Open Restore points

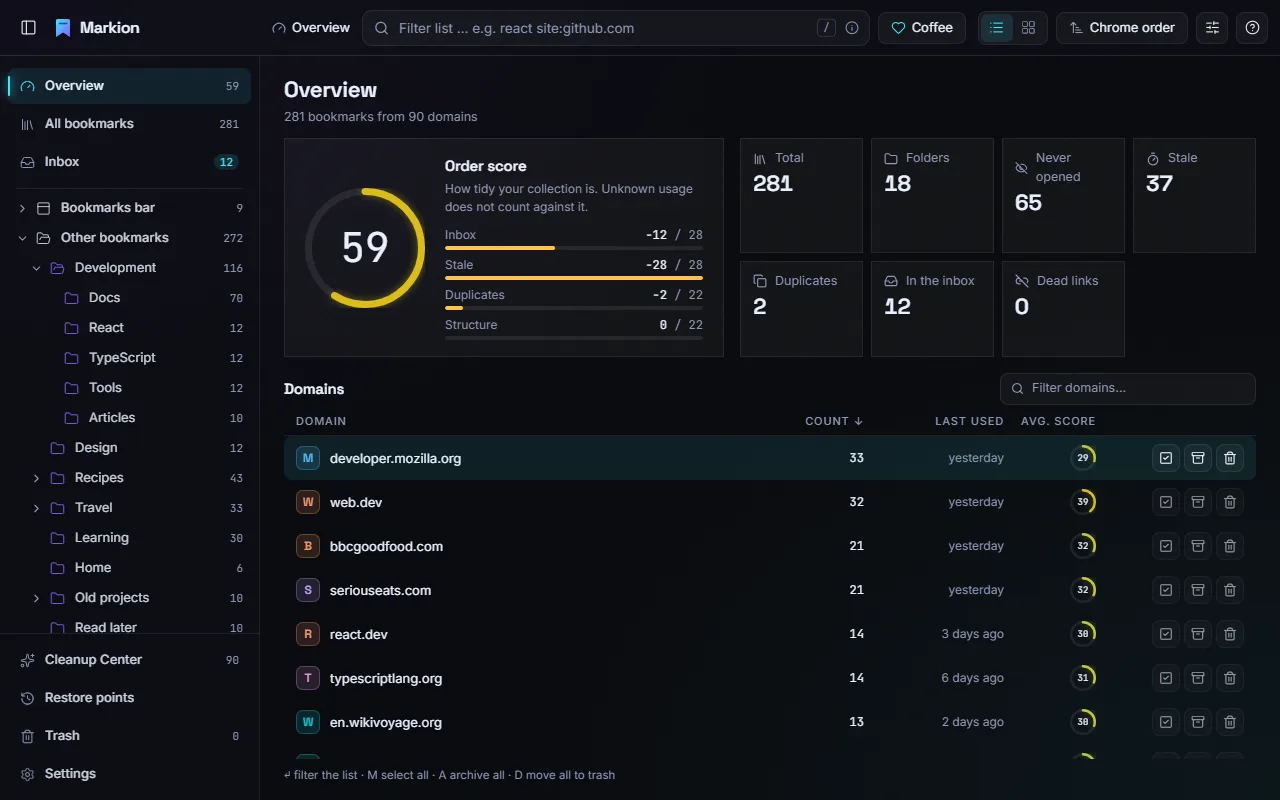point(129,698)
